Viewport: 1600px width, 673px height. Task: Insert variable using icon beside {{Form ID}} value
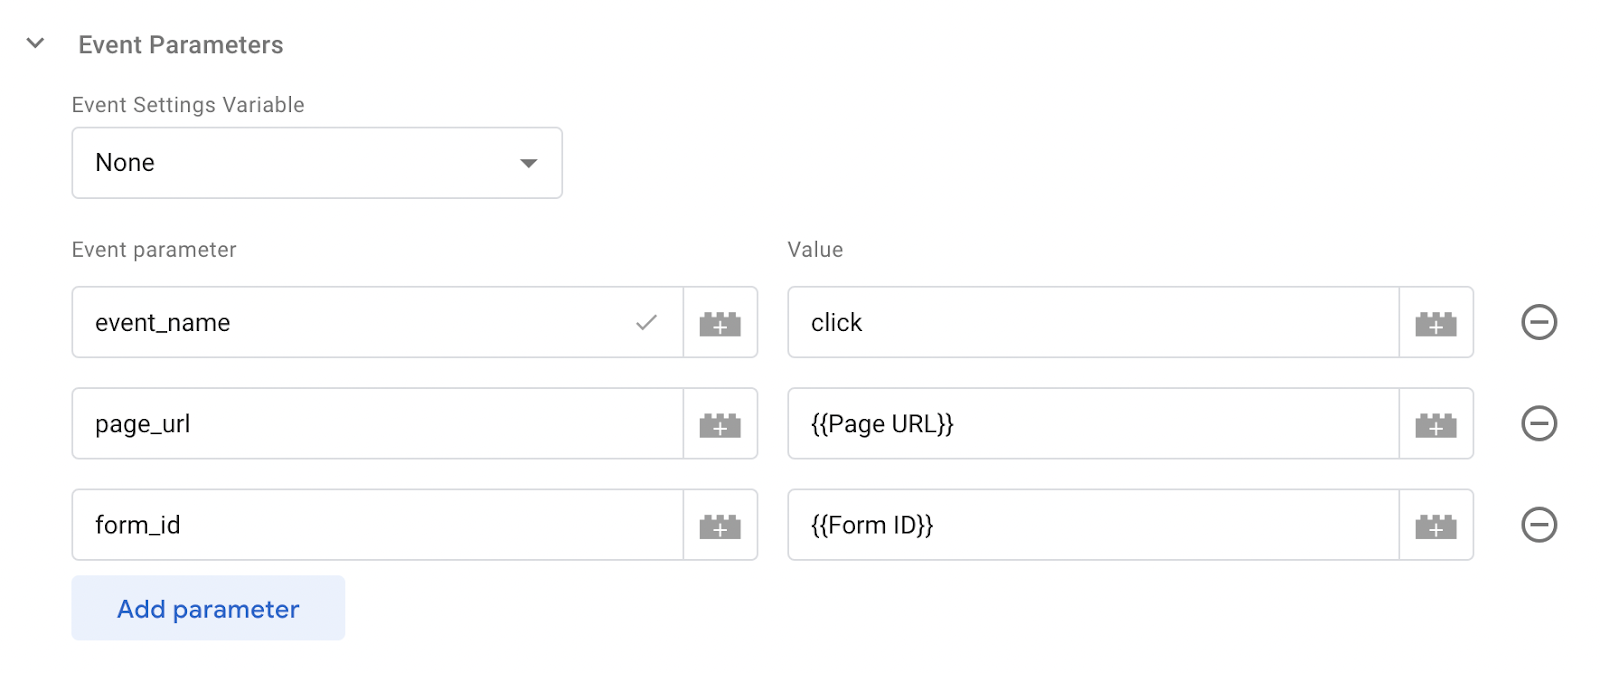[x=1435, y=525]
